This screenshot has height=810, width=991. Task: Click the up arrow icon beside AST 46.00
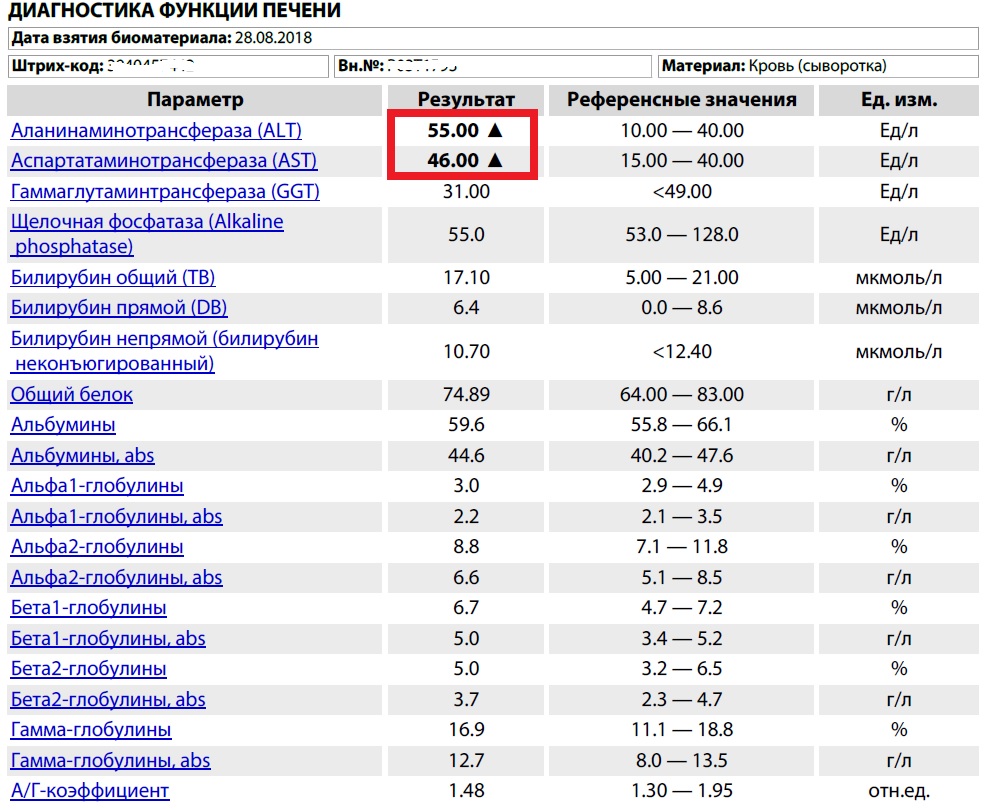(493, 161)
